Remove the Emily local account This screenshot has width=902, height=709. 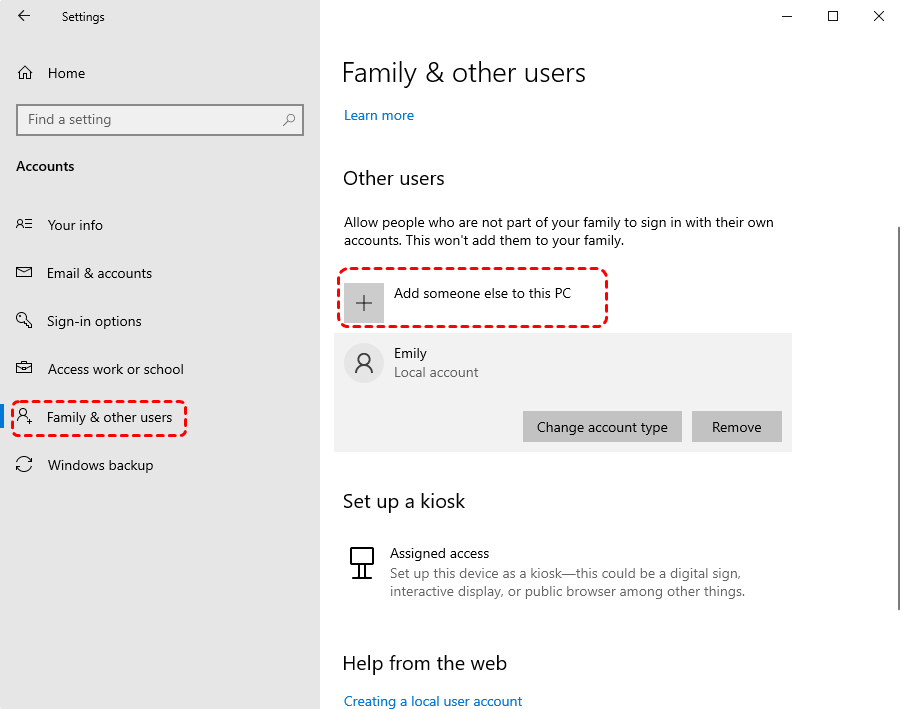click(736, 427)
